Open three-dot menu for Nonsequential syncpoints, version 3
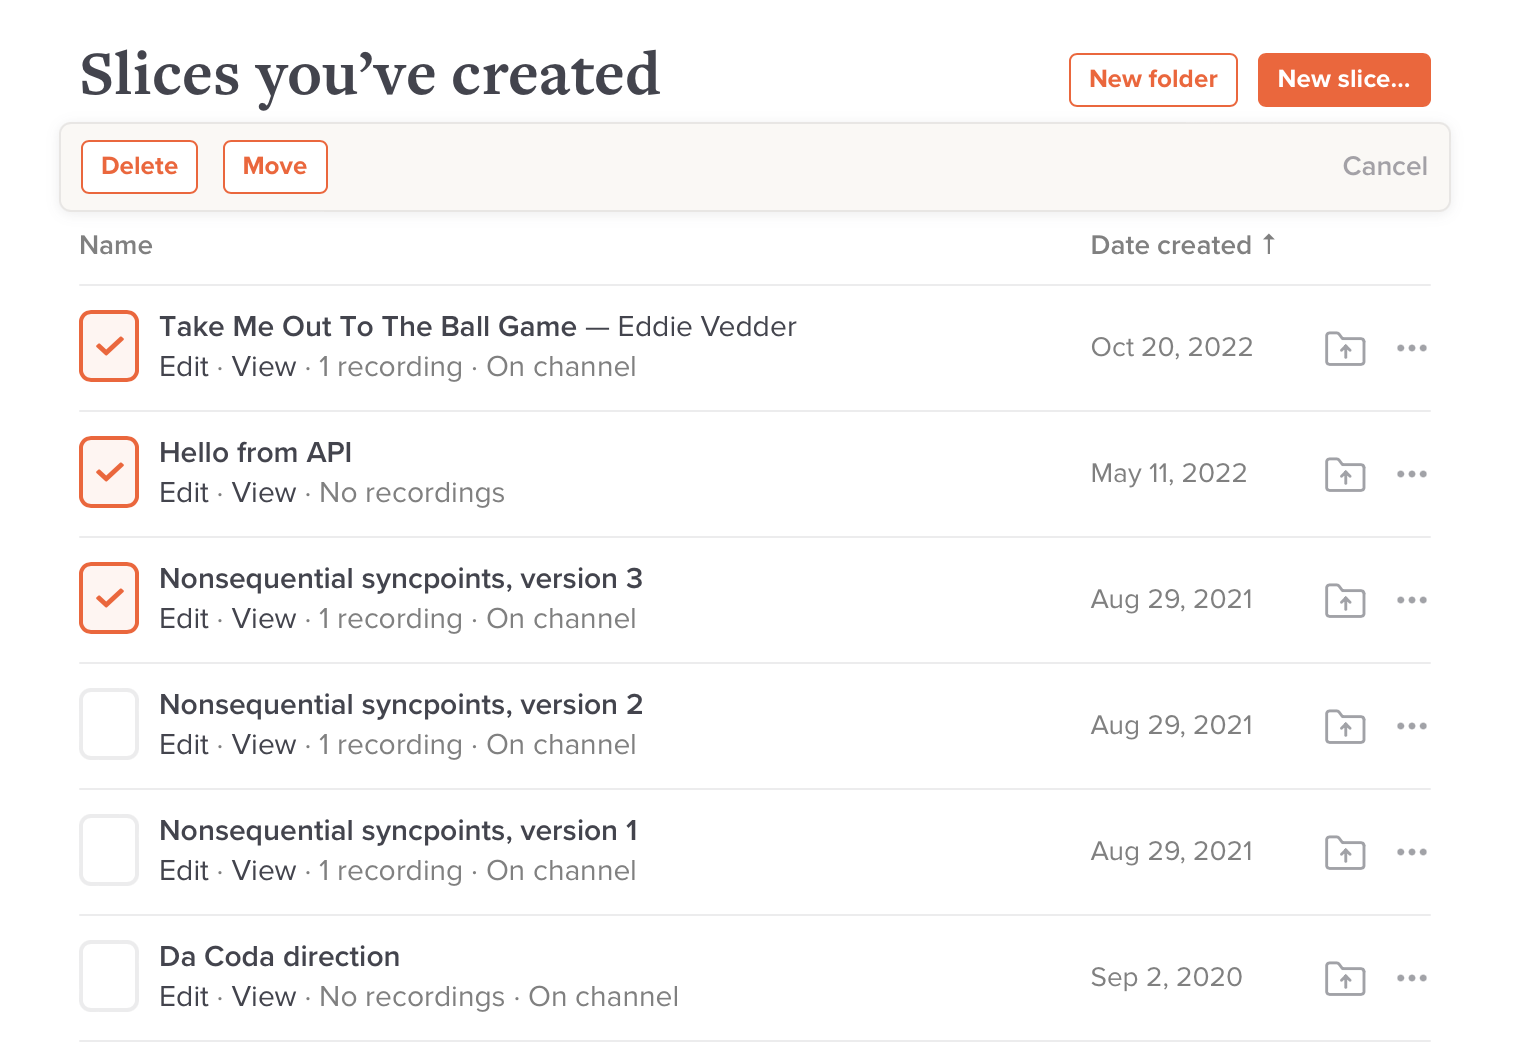Viewport: 1520px width, 1048px height. (x=1411, y=600)
